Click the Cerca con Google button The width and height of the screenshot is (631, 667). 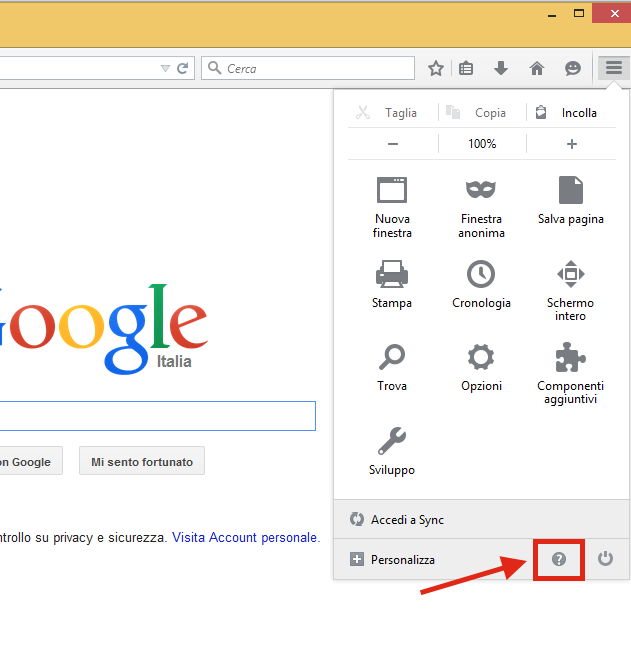click(31, 461)
